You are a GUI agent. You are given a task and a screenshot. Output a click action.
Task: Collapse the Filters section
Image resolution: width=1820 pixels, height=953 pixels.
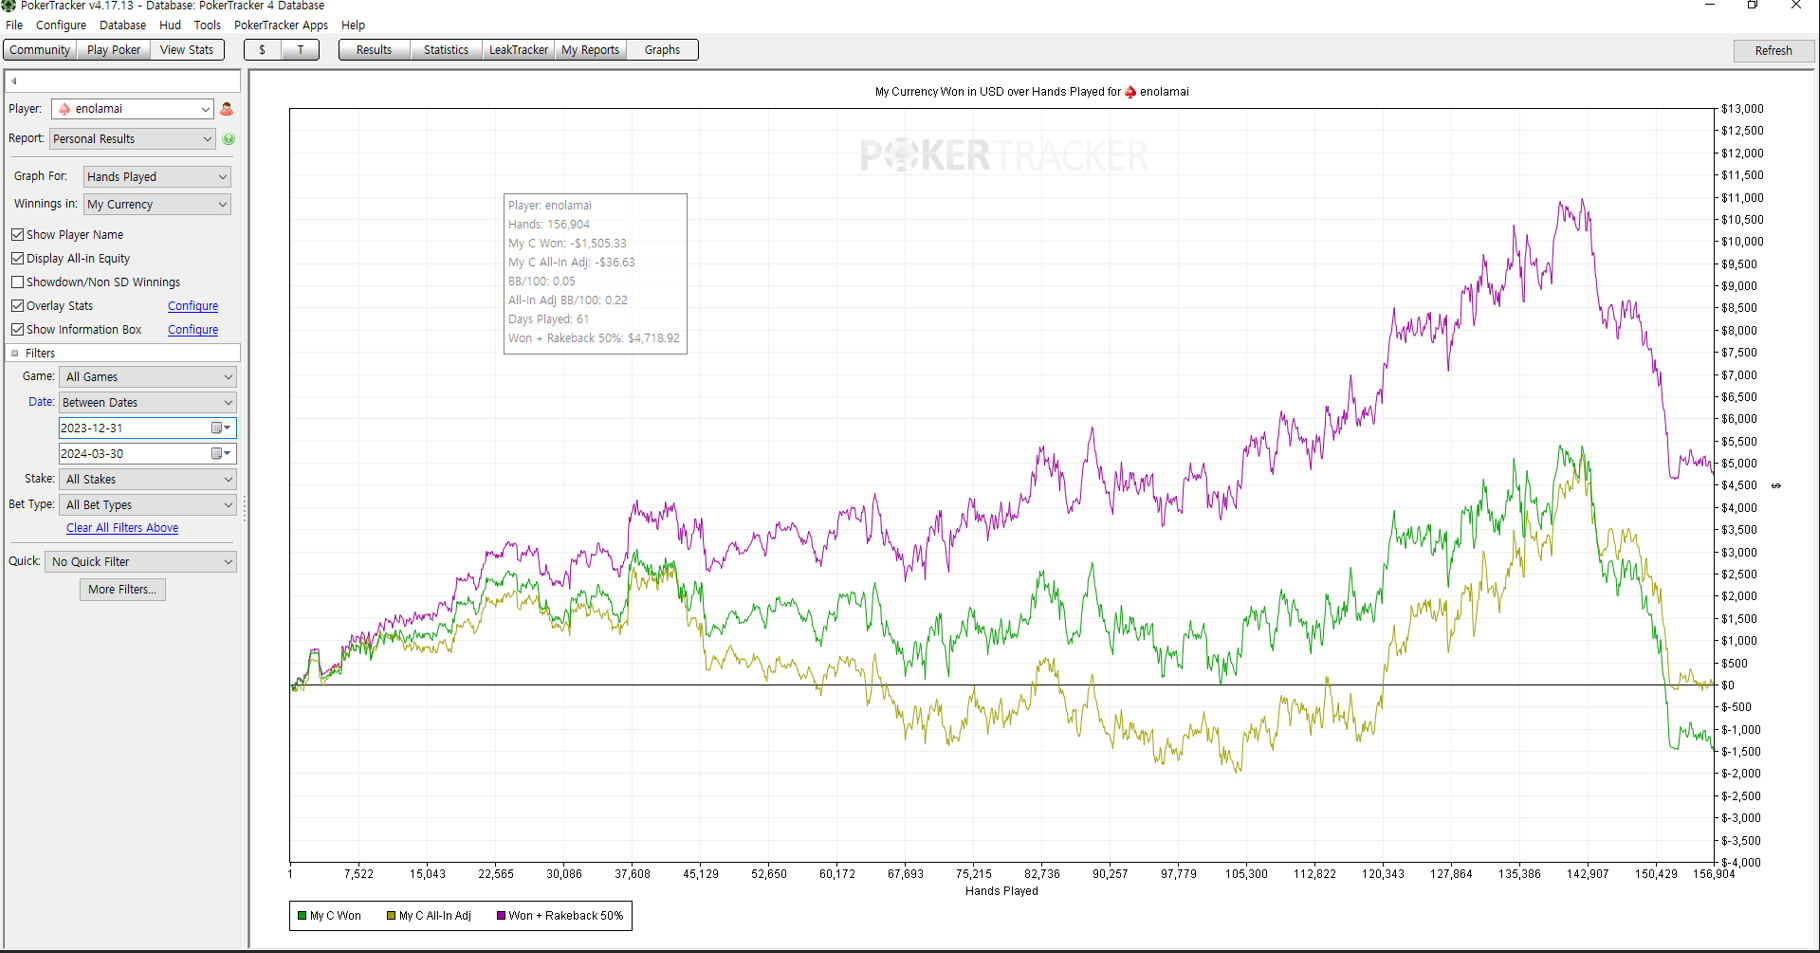15,354
